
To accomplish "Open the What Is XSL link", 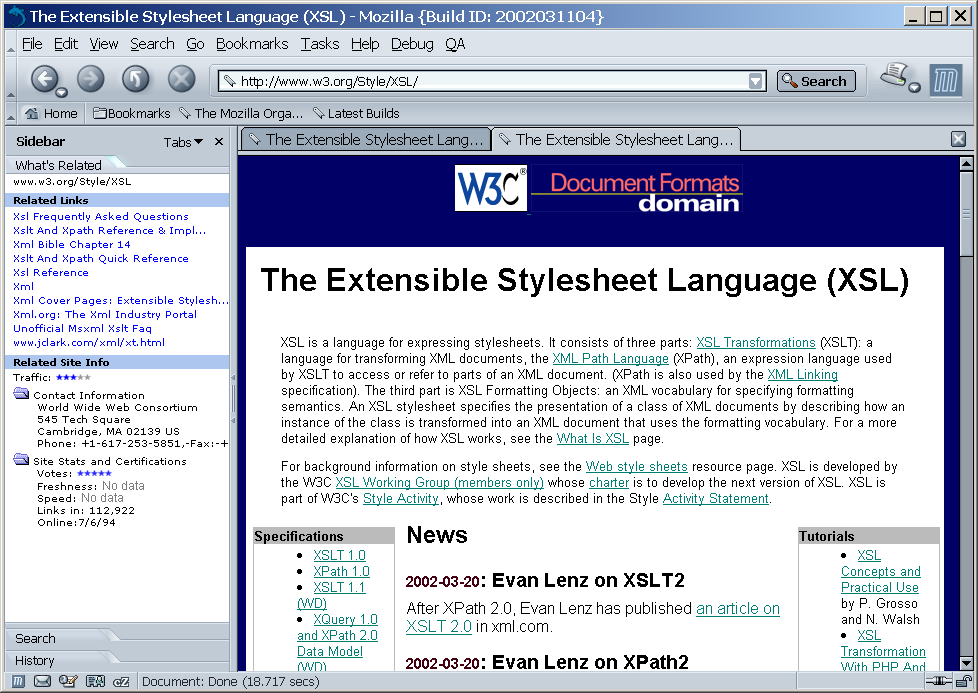I will point(593,439).
